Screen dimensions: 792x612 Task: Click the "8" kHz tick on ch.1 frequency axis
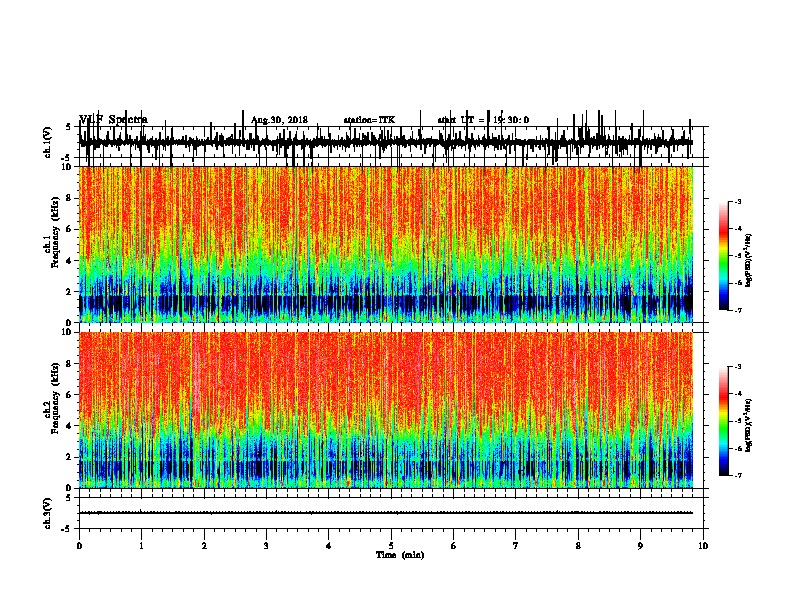69,198
